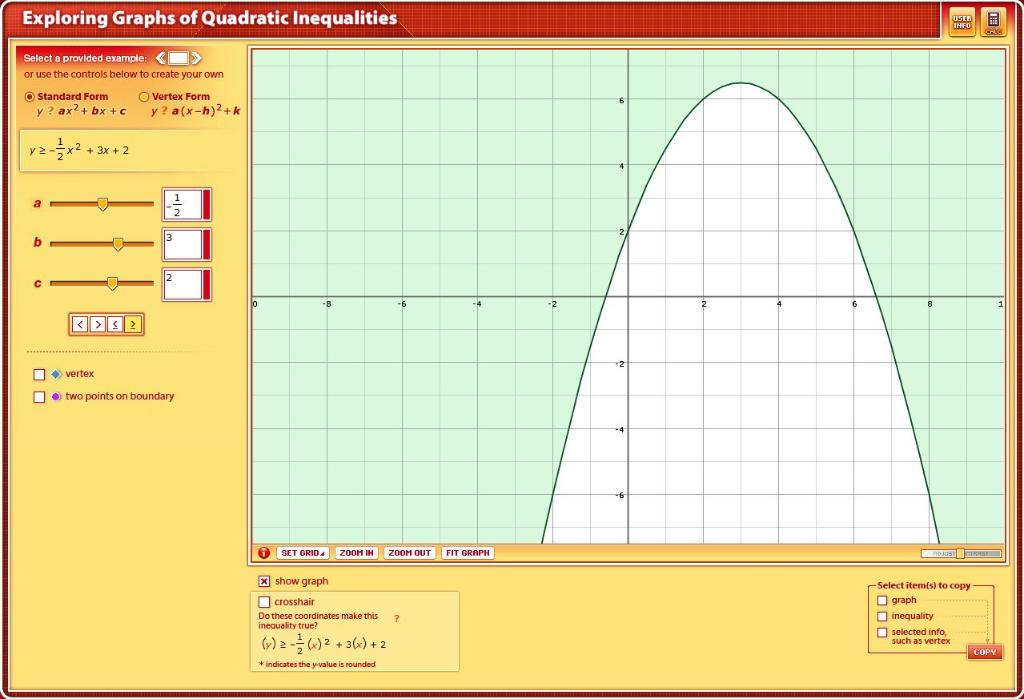
Task: Check the inequality item to copy
Action: pyautogui.click(x=882, y=616)
